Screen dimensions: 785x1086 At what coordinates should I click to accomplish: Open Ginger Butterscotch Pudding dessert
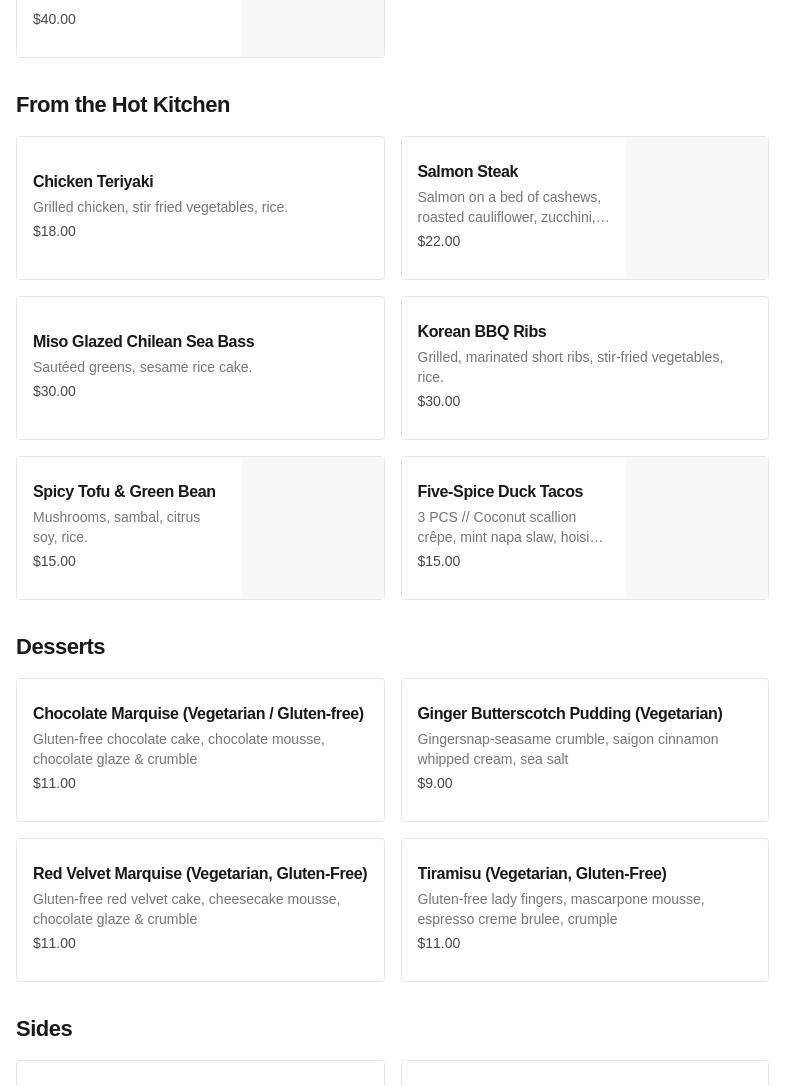tap(584, 749)
